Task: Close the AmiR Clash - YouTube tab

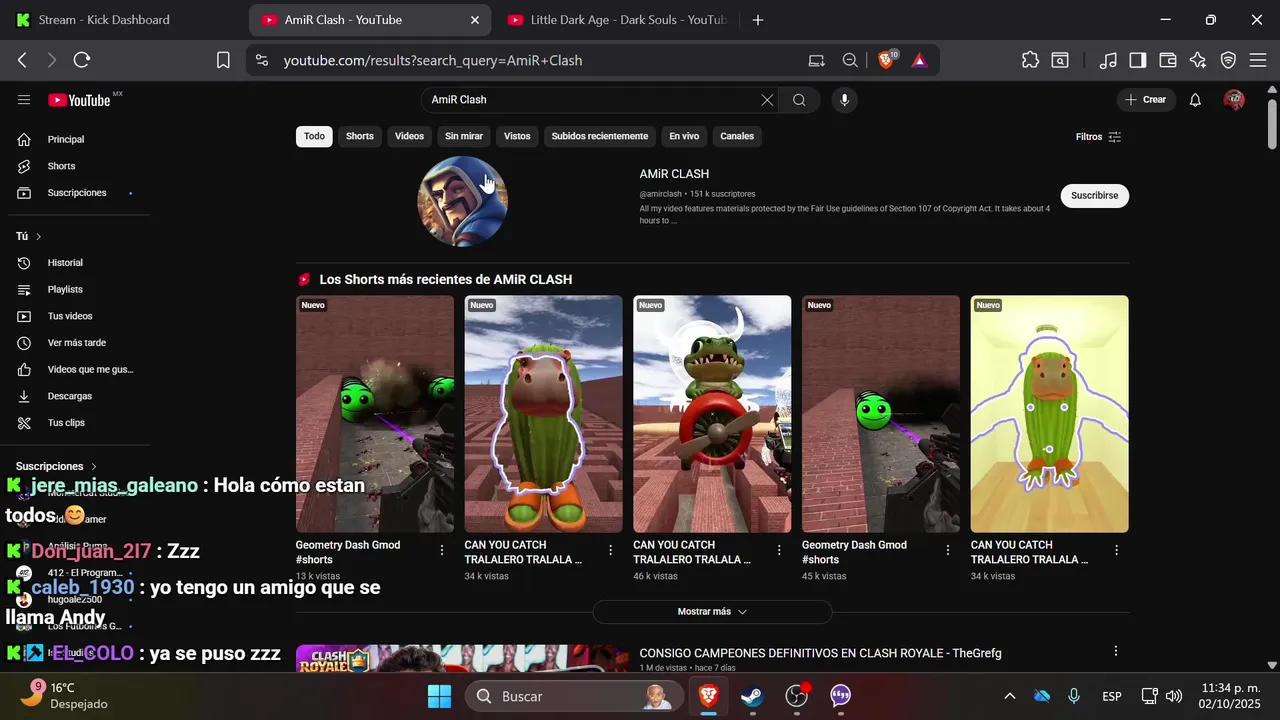Action: tap(475, 20)
